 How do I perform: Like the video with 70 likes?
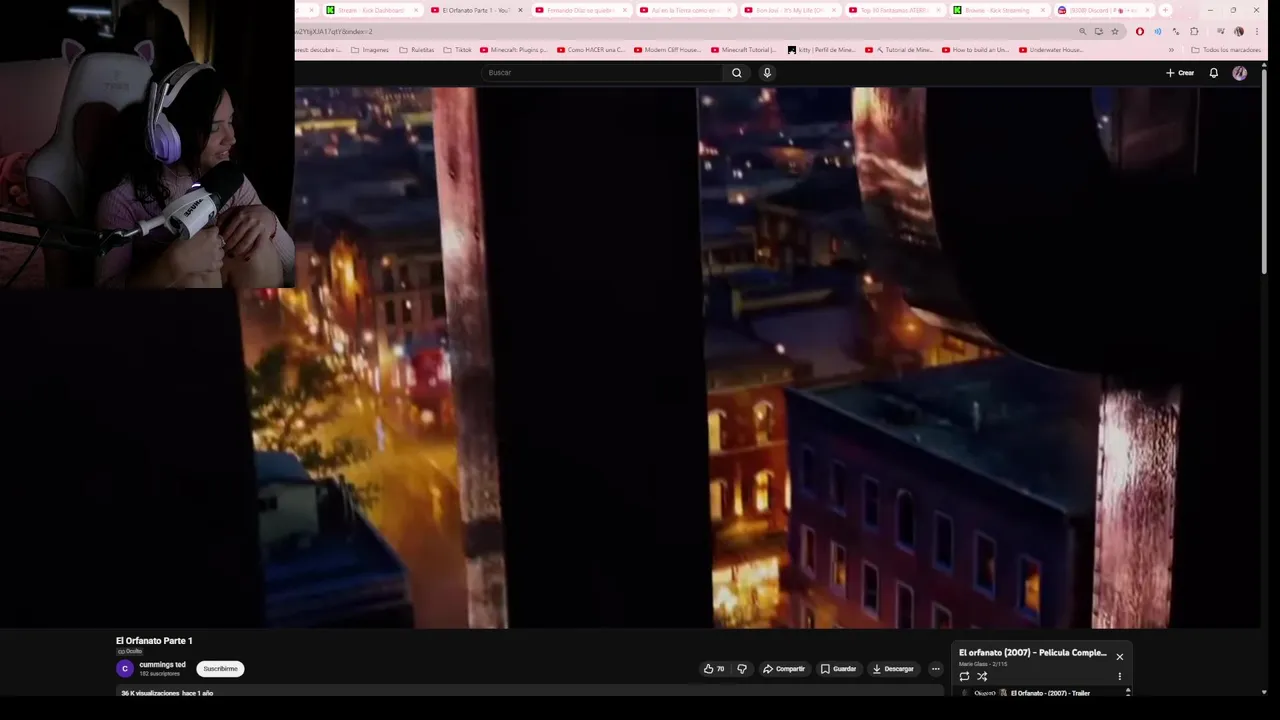click(714, 669)
